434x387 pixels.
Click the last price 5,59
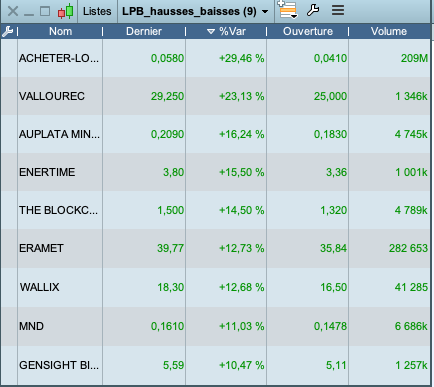(173, 365)
